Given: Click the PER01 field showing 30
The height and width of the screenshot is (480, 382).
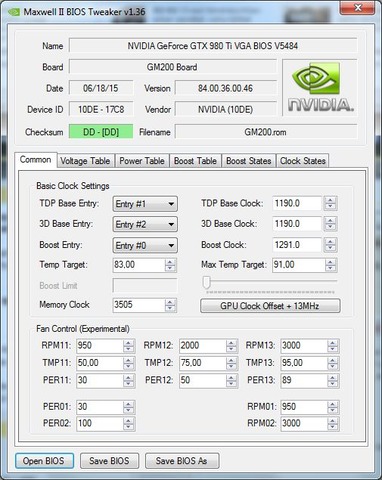Looking at the screenshot, I should pos(100,407).
